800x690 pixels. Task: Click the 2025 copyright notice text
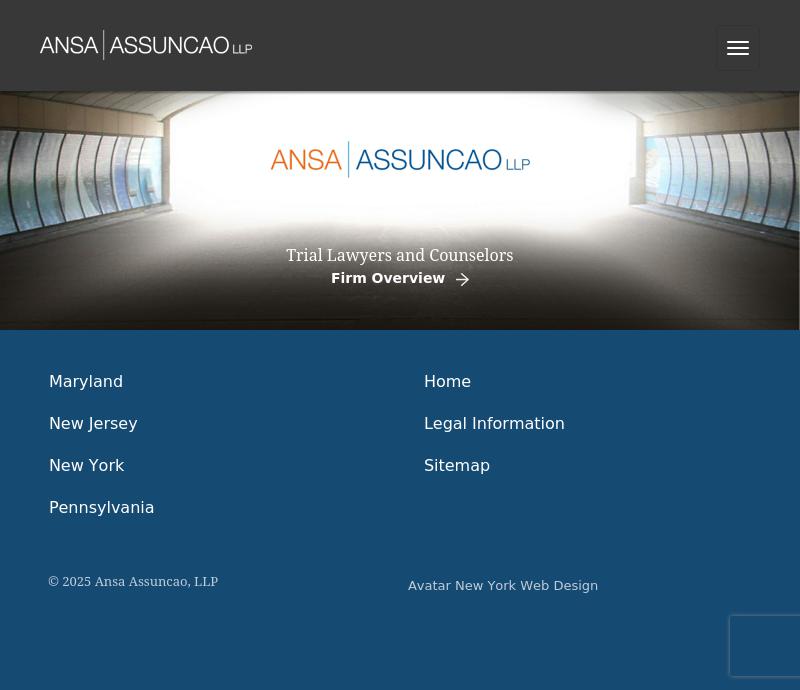[133, 581]
